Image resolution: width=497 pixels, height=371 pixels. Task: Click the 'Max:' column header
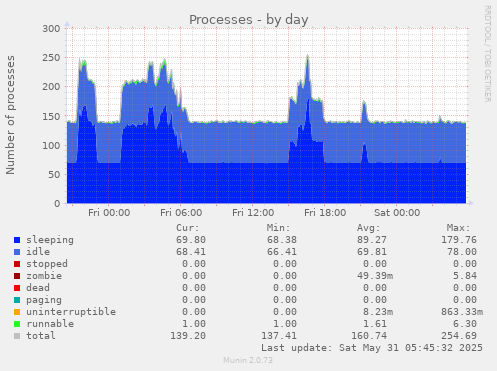(x=459, y=228)
